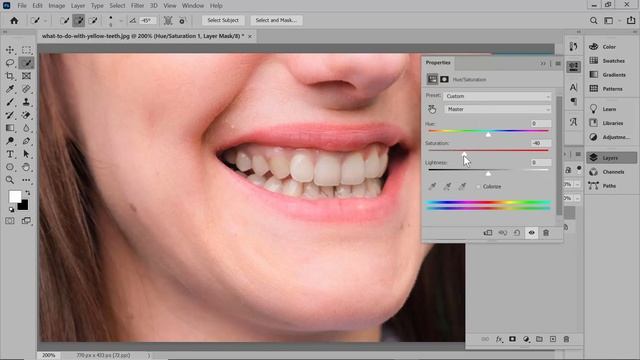Open the Master channel dropdown
Image resolution: width=640 pixels, height=360 pixels.
click(x=497, y=109)
